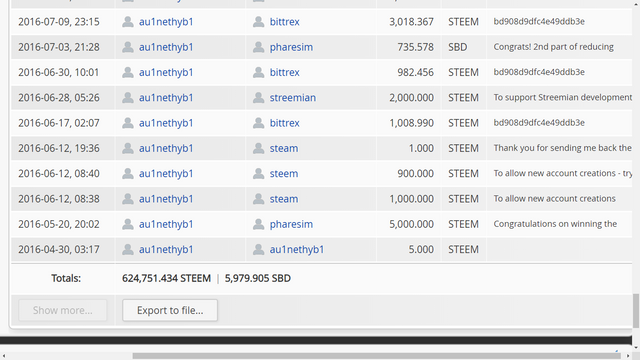This screenshot has height=360, width=640.
Task: Click the horizontal scrollbar left arrow
Action: click(x=3, y=356)
